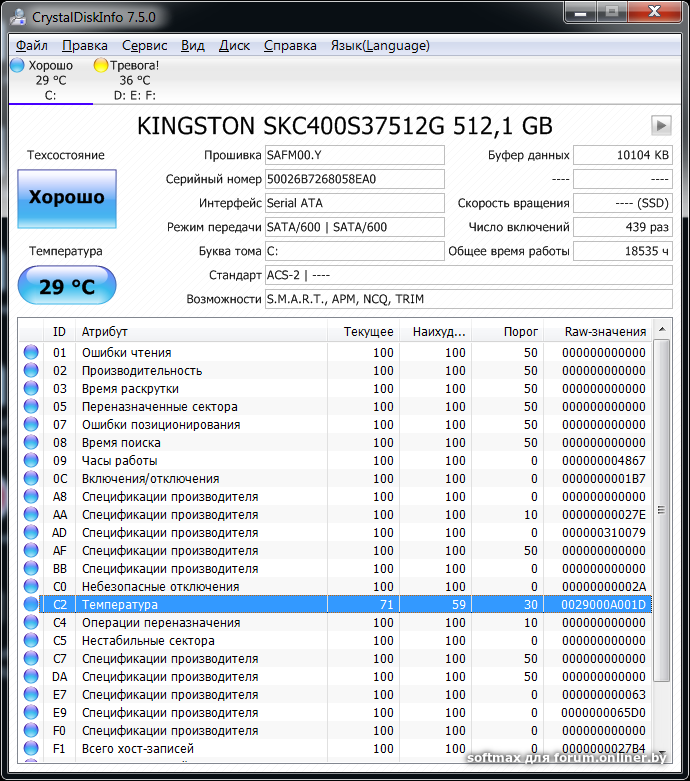Image resolution: width=690 pixels, height=781 pixels.
Task: Click the yellow Тревога! disk status icon
Action: [x=101, y=65]
